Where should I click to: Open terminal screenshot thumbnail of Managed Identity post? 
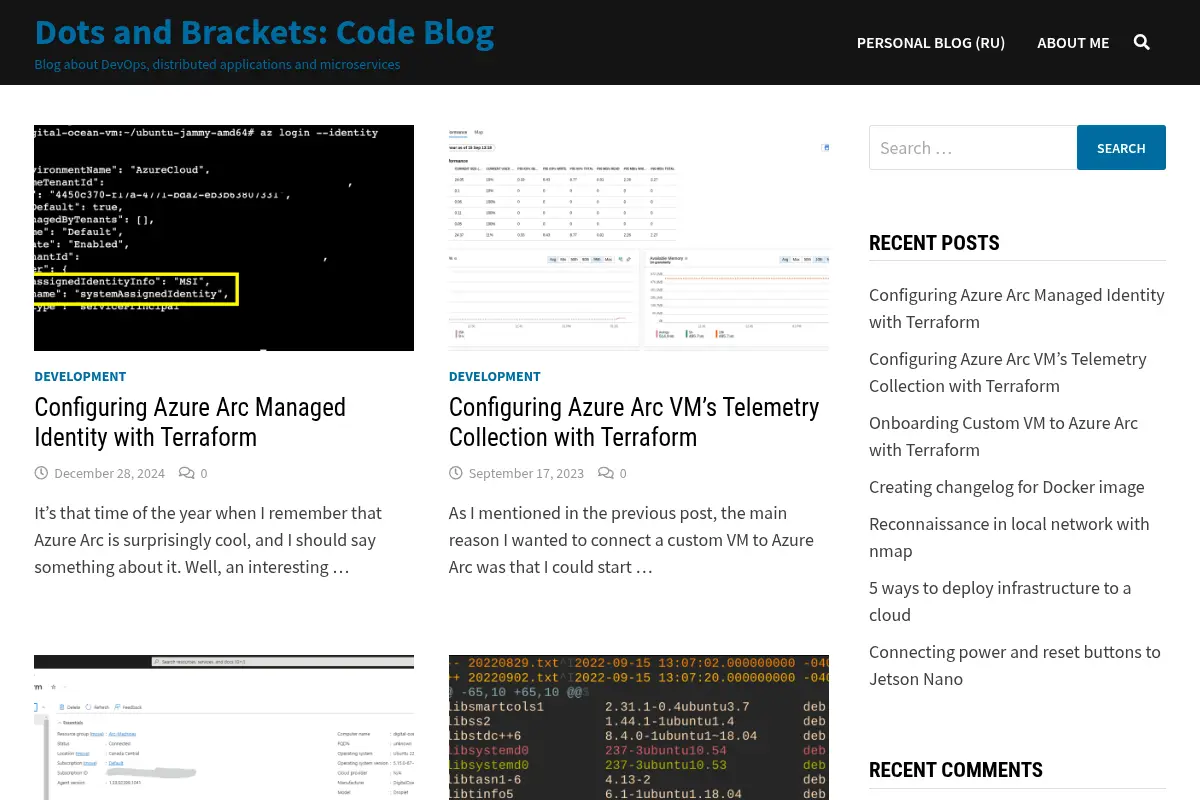coord(224,238)
